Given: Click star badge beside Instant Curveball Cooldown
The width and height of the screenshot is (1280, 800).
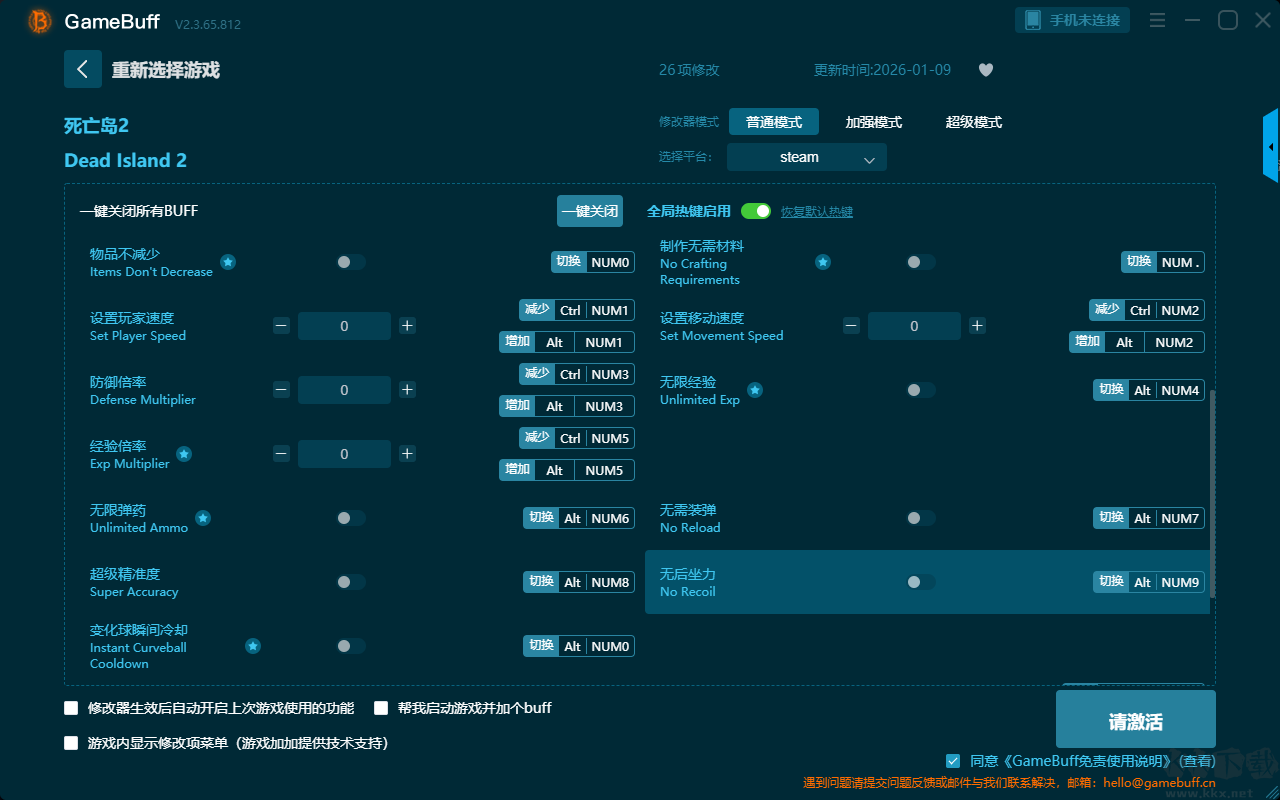Looking at the screenshot, I should (253, 646).
